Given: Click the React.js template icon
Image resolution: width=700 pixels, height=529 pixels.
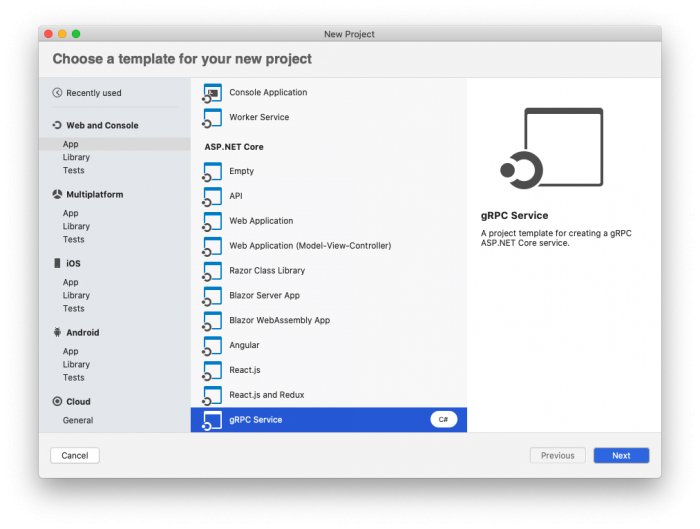Looking at the screenshot, I should (x=212, y=371).
